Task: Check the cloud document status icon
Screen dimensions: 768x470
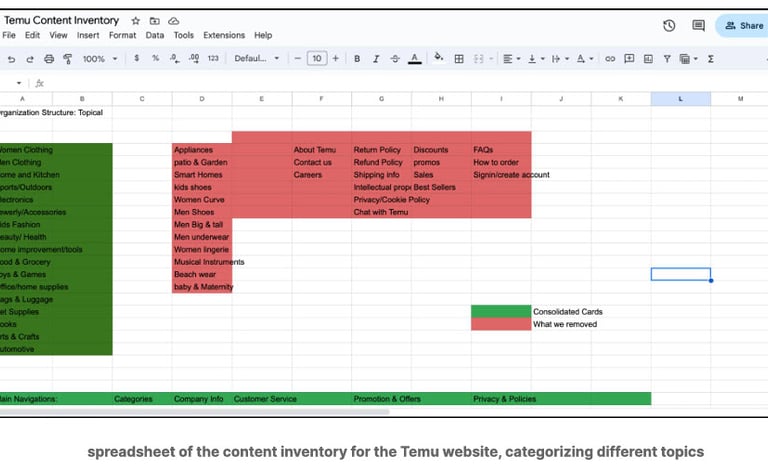Action: (173, 21)
